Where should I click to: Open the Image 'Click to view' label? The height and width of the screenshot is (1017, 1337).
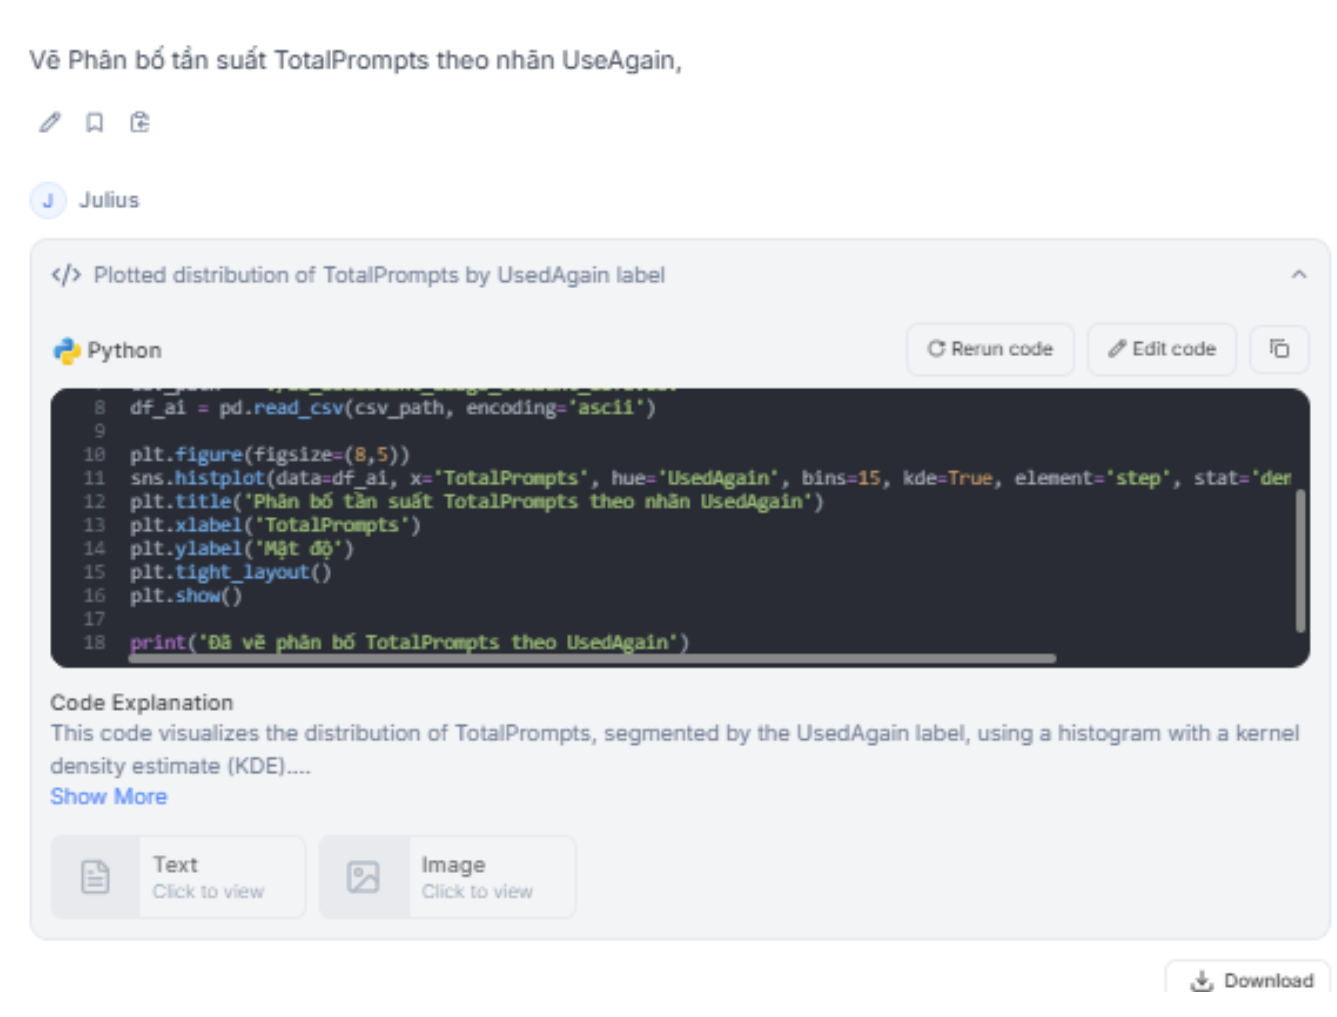pyautogui.click(x=477, y=892)
